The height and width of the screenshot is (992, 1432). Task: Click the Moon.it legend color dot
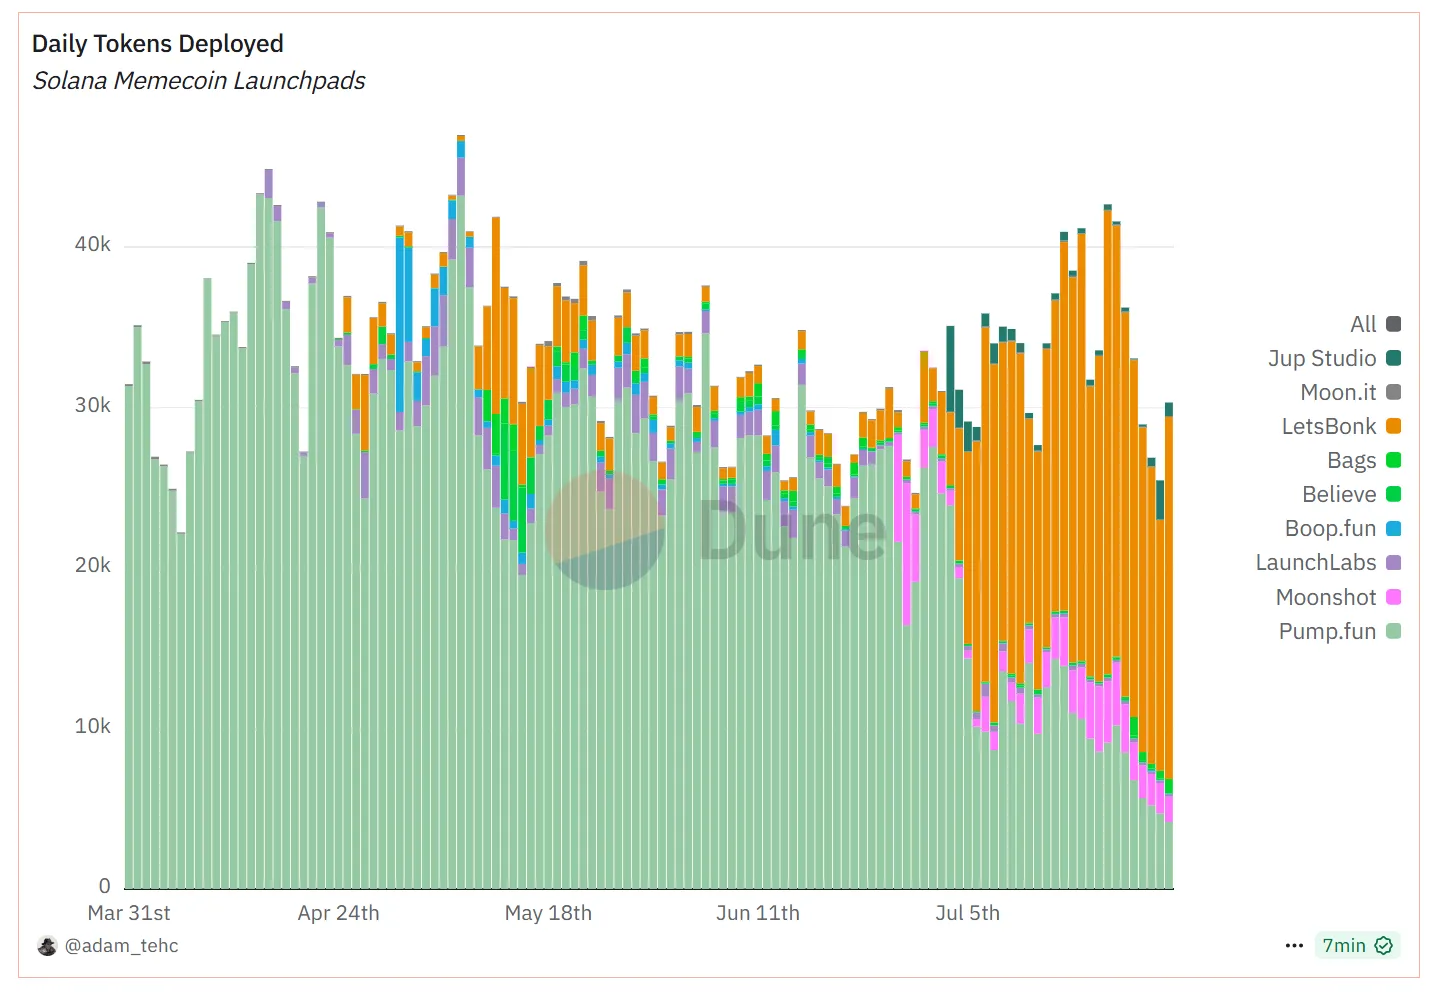(1393, 392)
